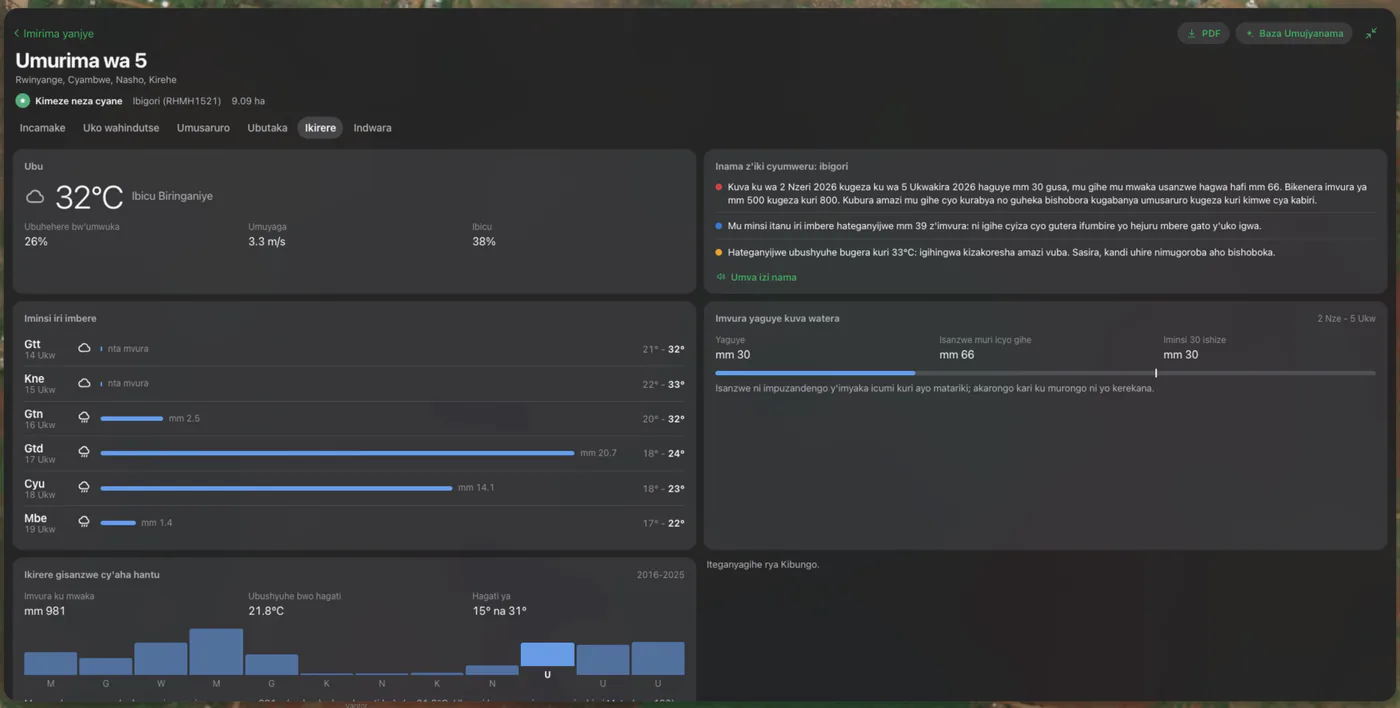This screenshot has width=1400, height=708.
Task: Go back to Imirima yanjye
Action: pyautogui.click(x=54, y=34)
